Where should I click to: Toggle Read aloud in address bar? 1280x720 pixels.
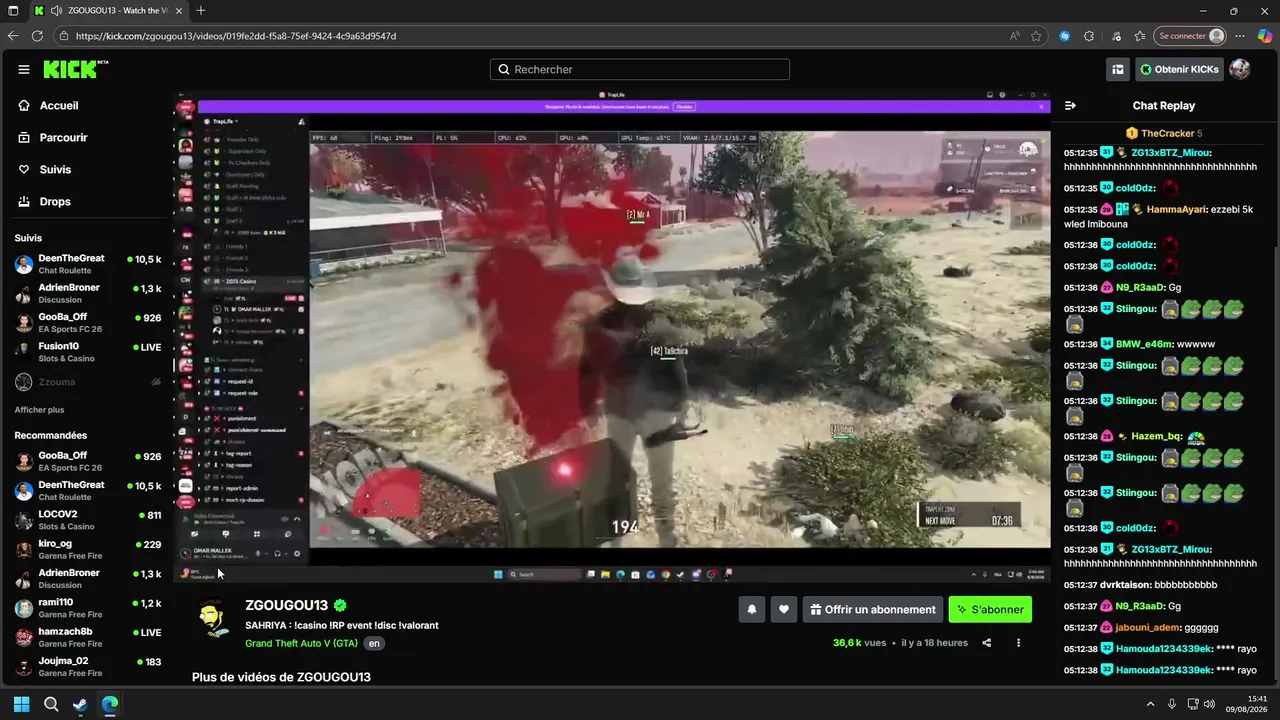[1015, 36]
